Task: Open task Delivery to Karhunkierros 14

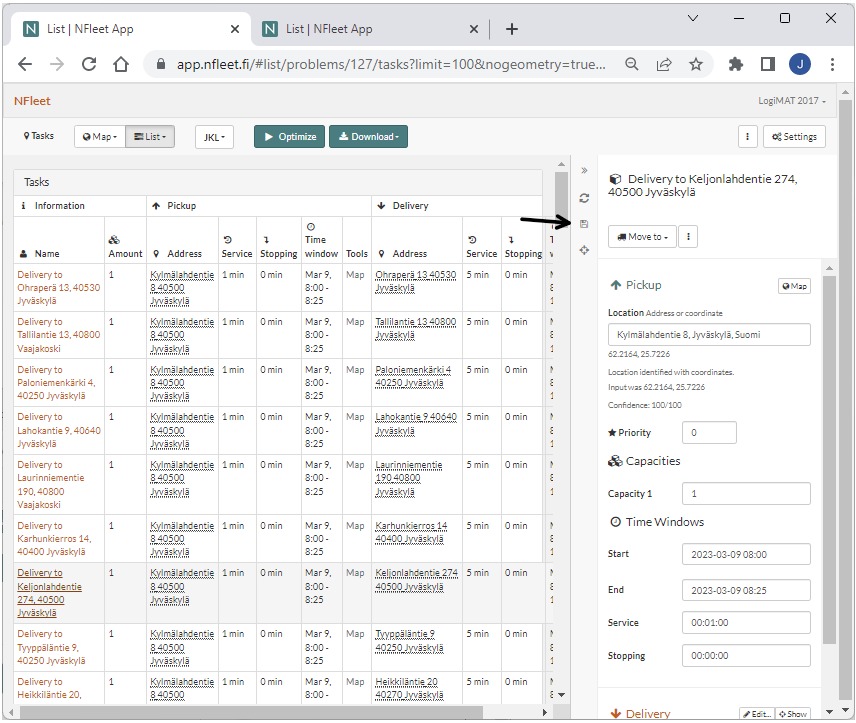Action: click(x=54, y=538)
